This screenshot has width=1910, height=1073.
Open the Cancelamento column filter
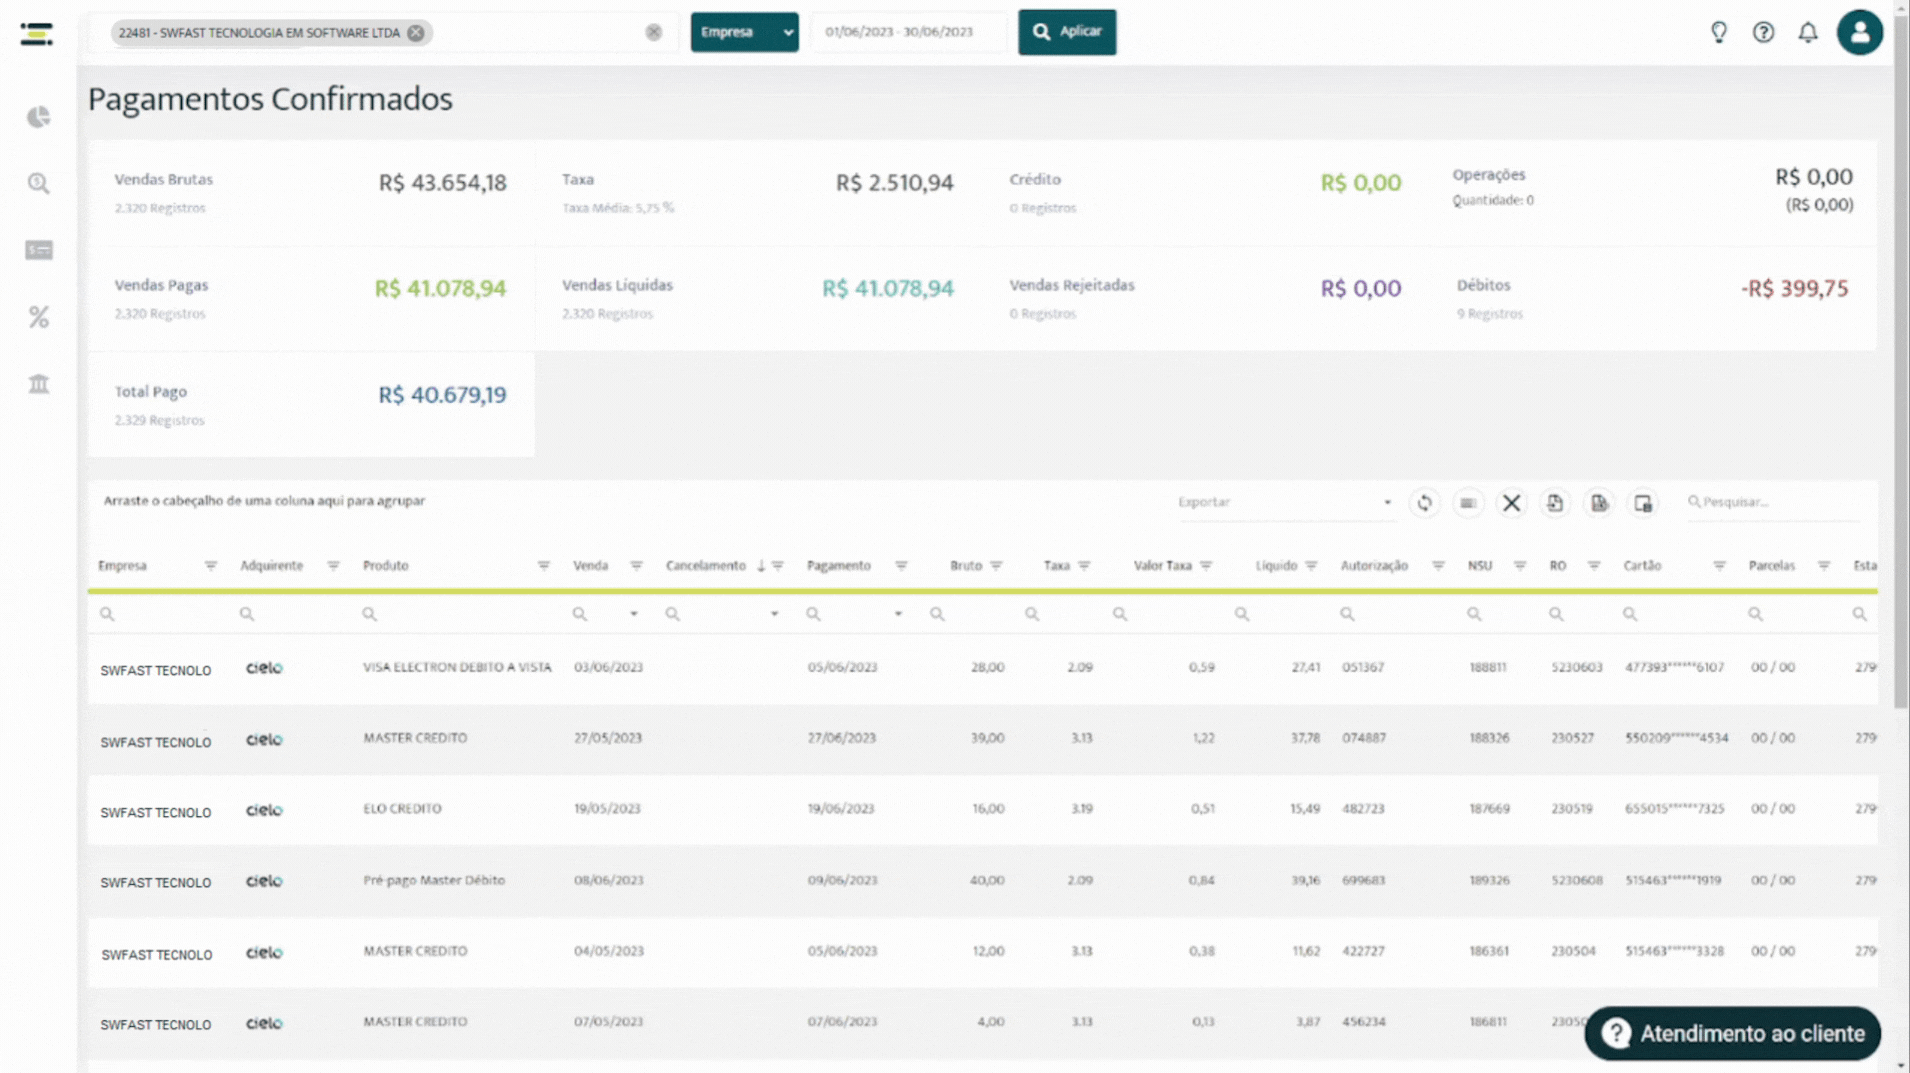pos(778,566)
